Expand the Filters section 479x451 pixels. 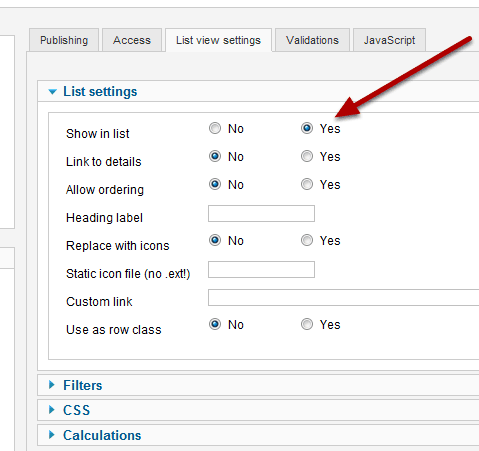point(83,385)
